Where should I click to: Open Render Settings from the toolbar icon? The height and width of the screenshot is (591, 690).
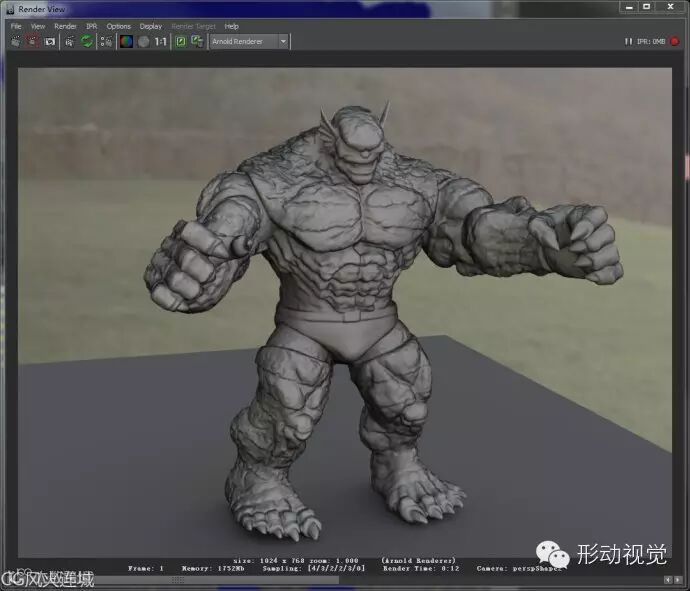105,42
